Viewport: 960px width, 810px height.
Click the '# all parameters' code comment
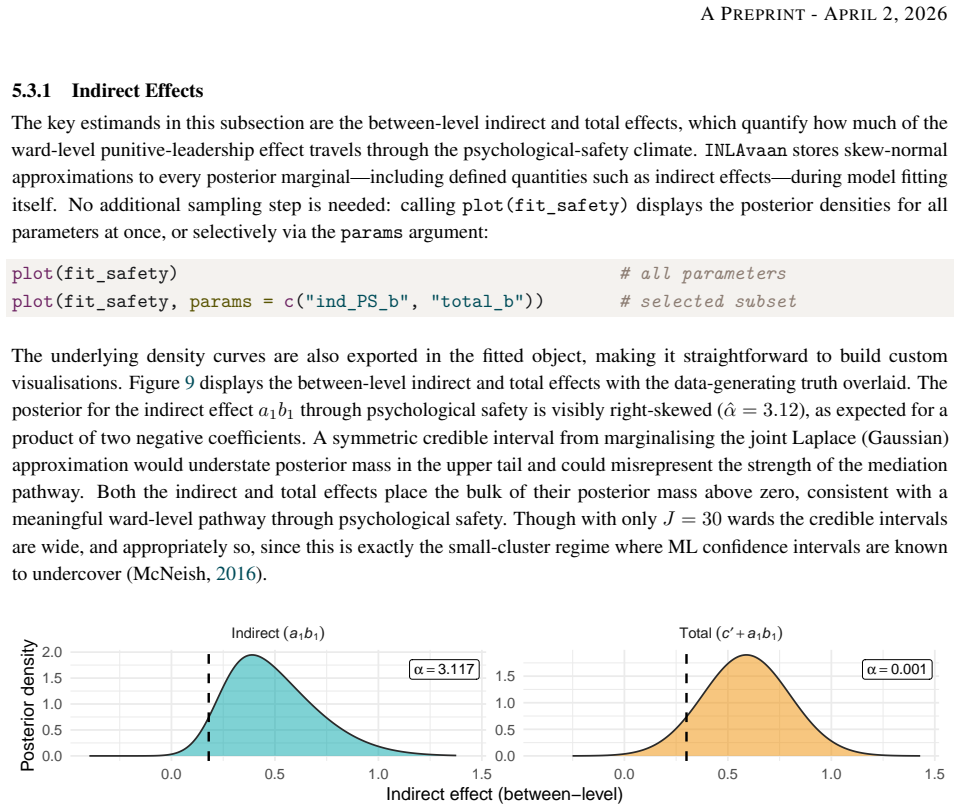(x=703, y=274)
